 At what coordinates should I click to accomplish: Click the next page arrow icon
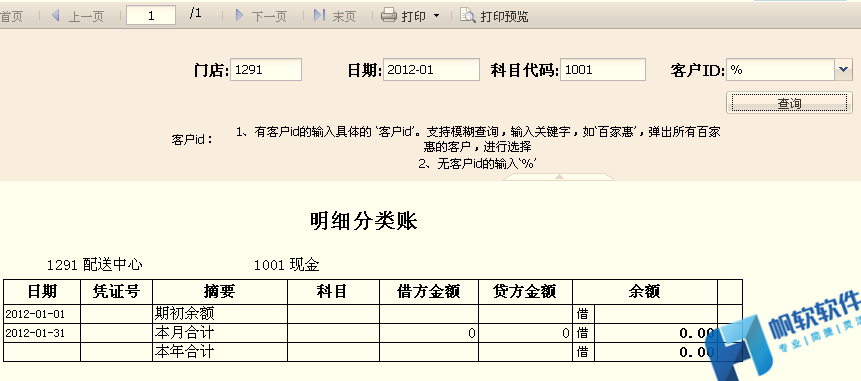(239, 15)
